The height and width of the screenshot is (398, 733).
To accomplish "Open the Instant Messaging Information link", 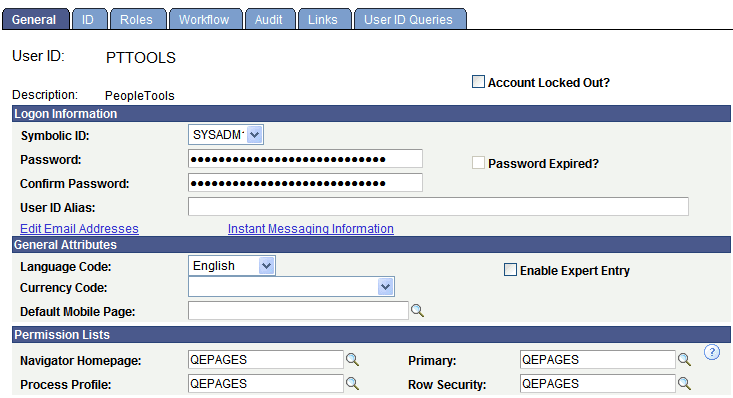I will pos(311,229).
